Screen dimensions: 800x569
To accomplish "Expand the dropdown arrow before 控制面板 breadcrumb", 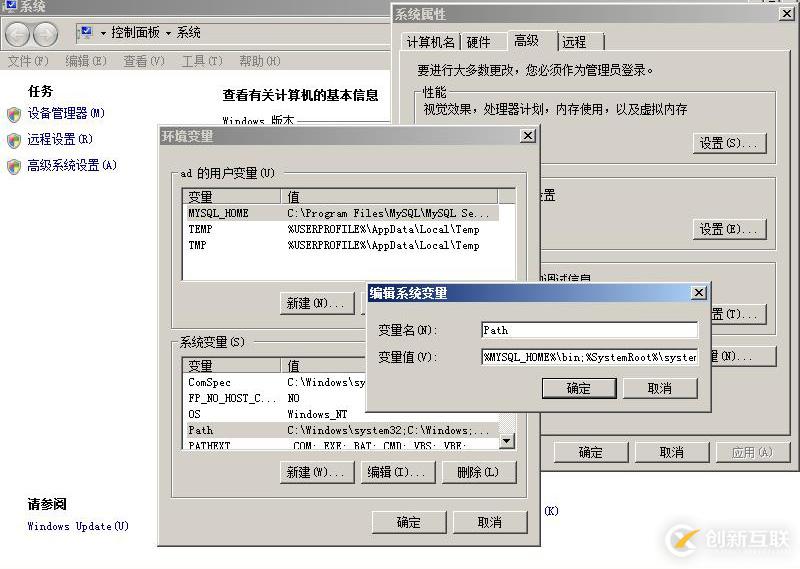I will coord(103,33).
